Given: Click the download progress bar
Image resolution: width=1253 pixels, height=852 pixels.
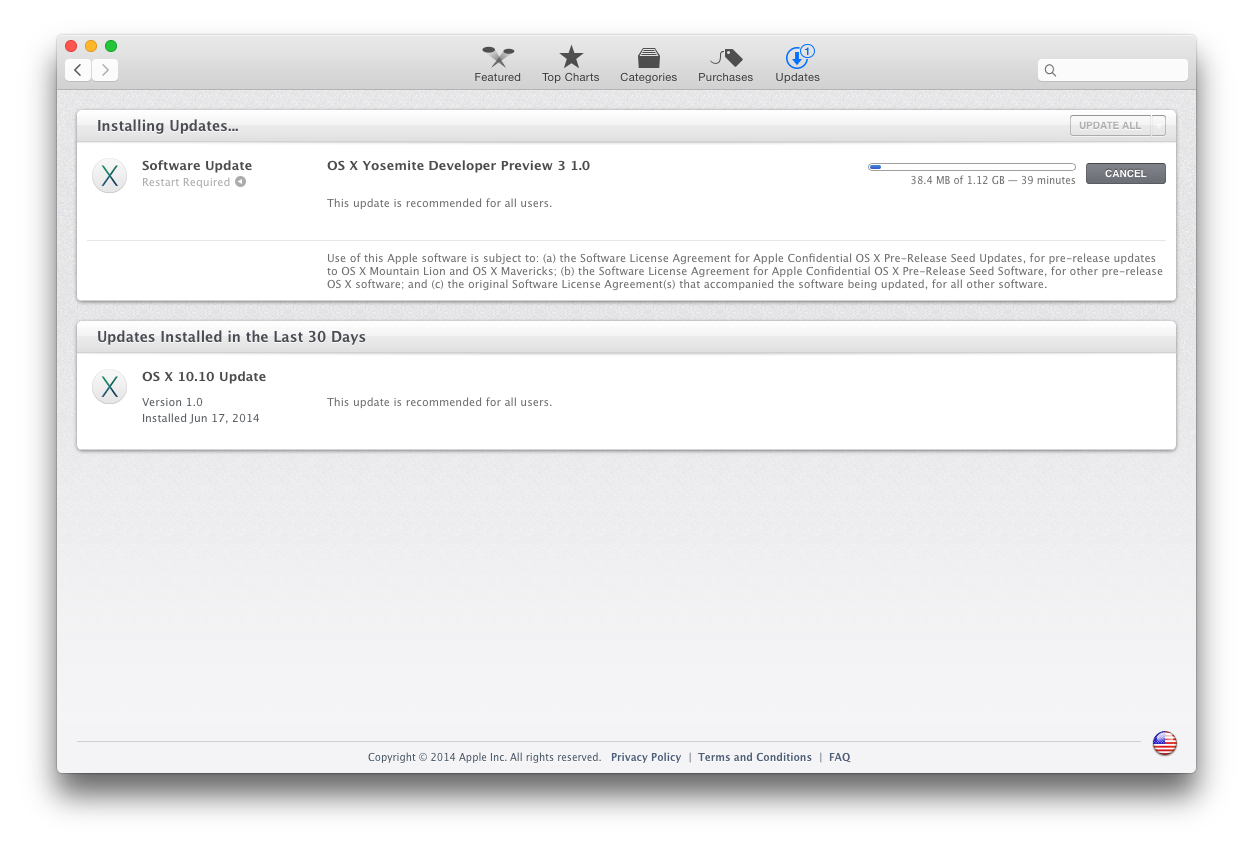Looking at the screenshot, I should click(x=972, y=167).
